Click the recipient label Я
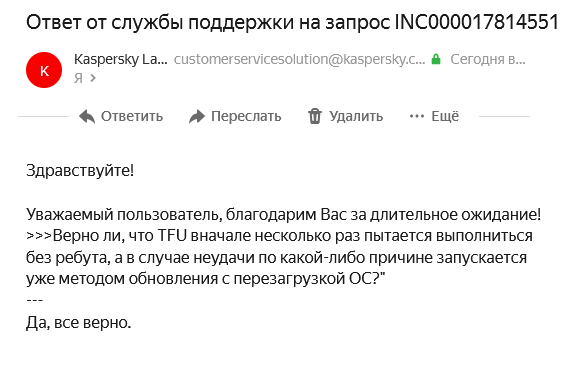Viewport: 579px width, 366px height. [78, 78]
